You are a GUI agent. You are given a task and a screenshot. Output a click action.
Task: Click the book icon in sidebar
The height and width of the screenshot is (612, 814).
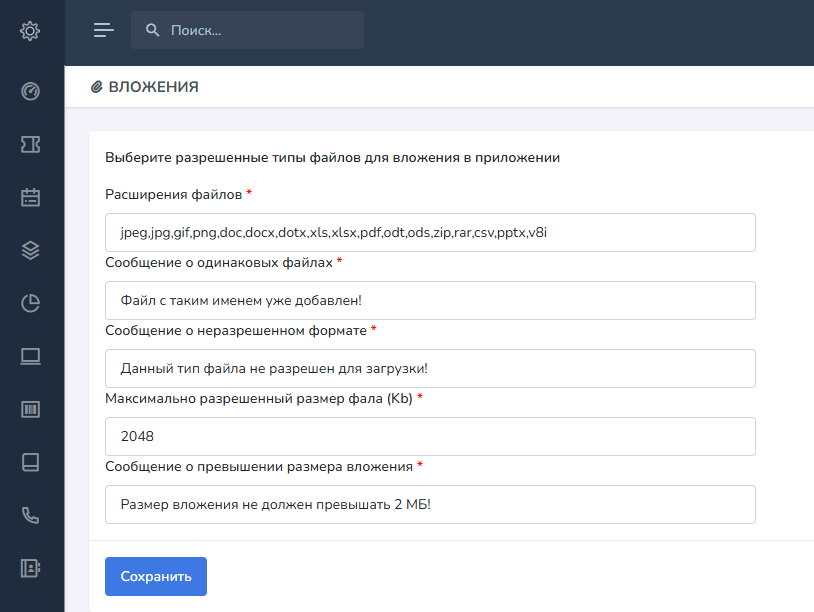30,463
